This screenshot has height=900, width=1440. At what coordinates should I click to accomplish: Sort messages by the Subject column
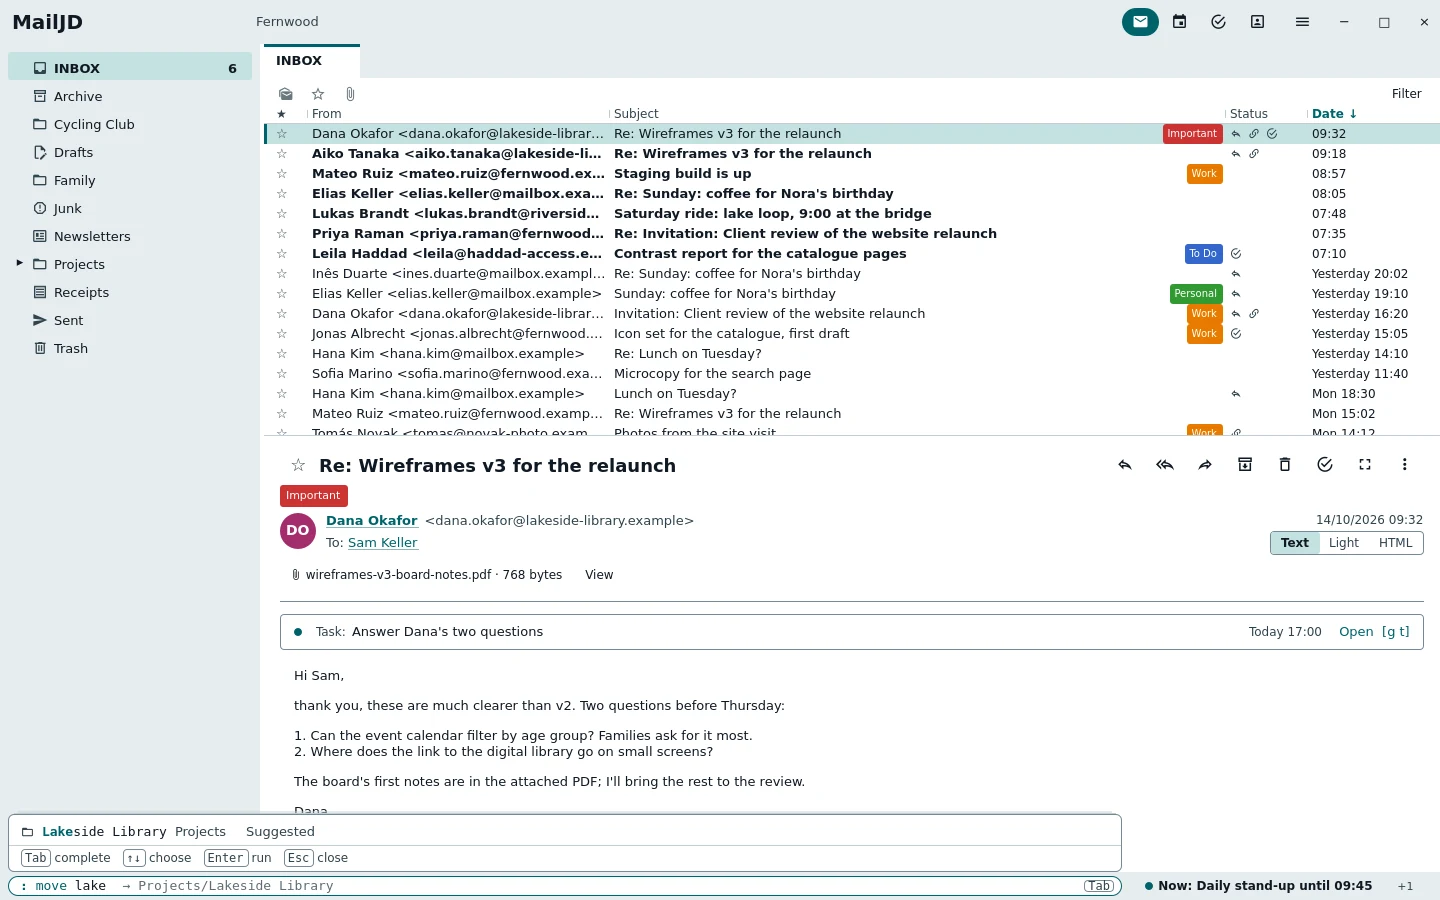[636, 114]
